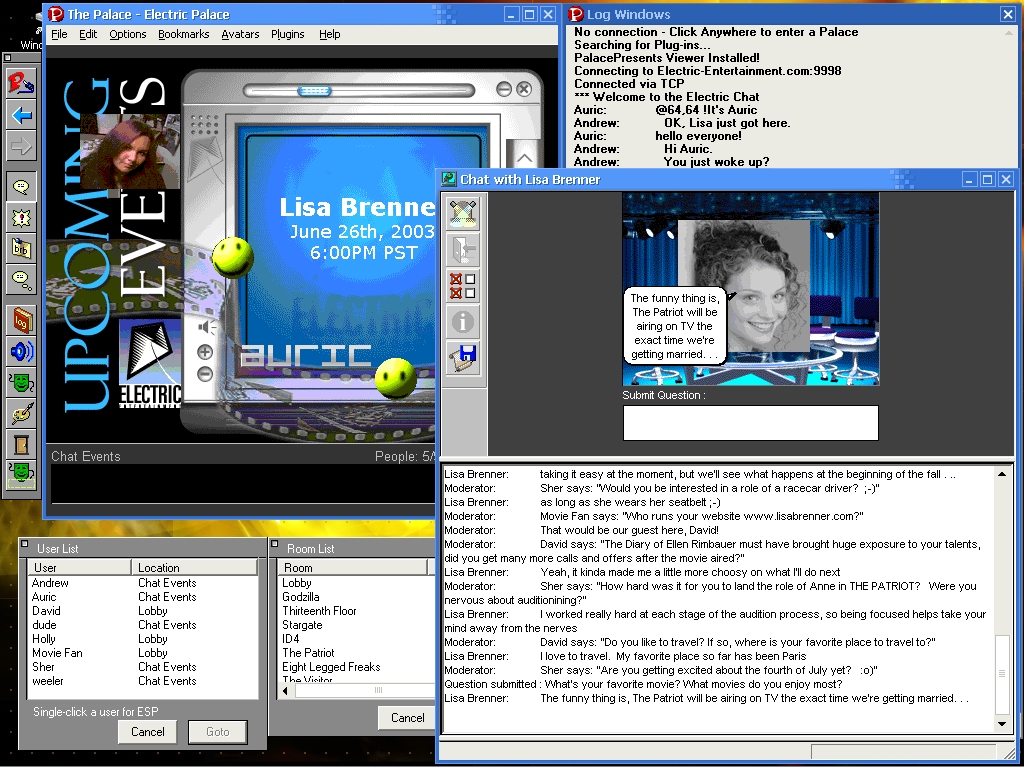Viewport: 1024px width, 768px height.
Task: Save chat log with floppy scroll icon
Action: pos(463,358)
